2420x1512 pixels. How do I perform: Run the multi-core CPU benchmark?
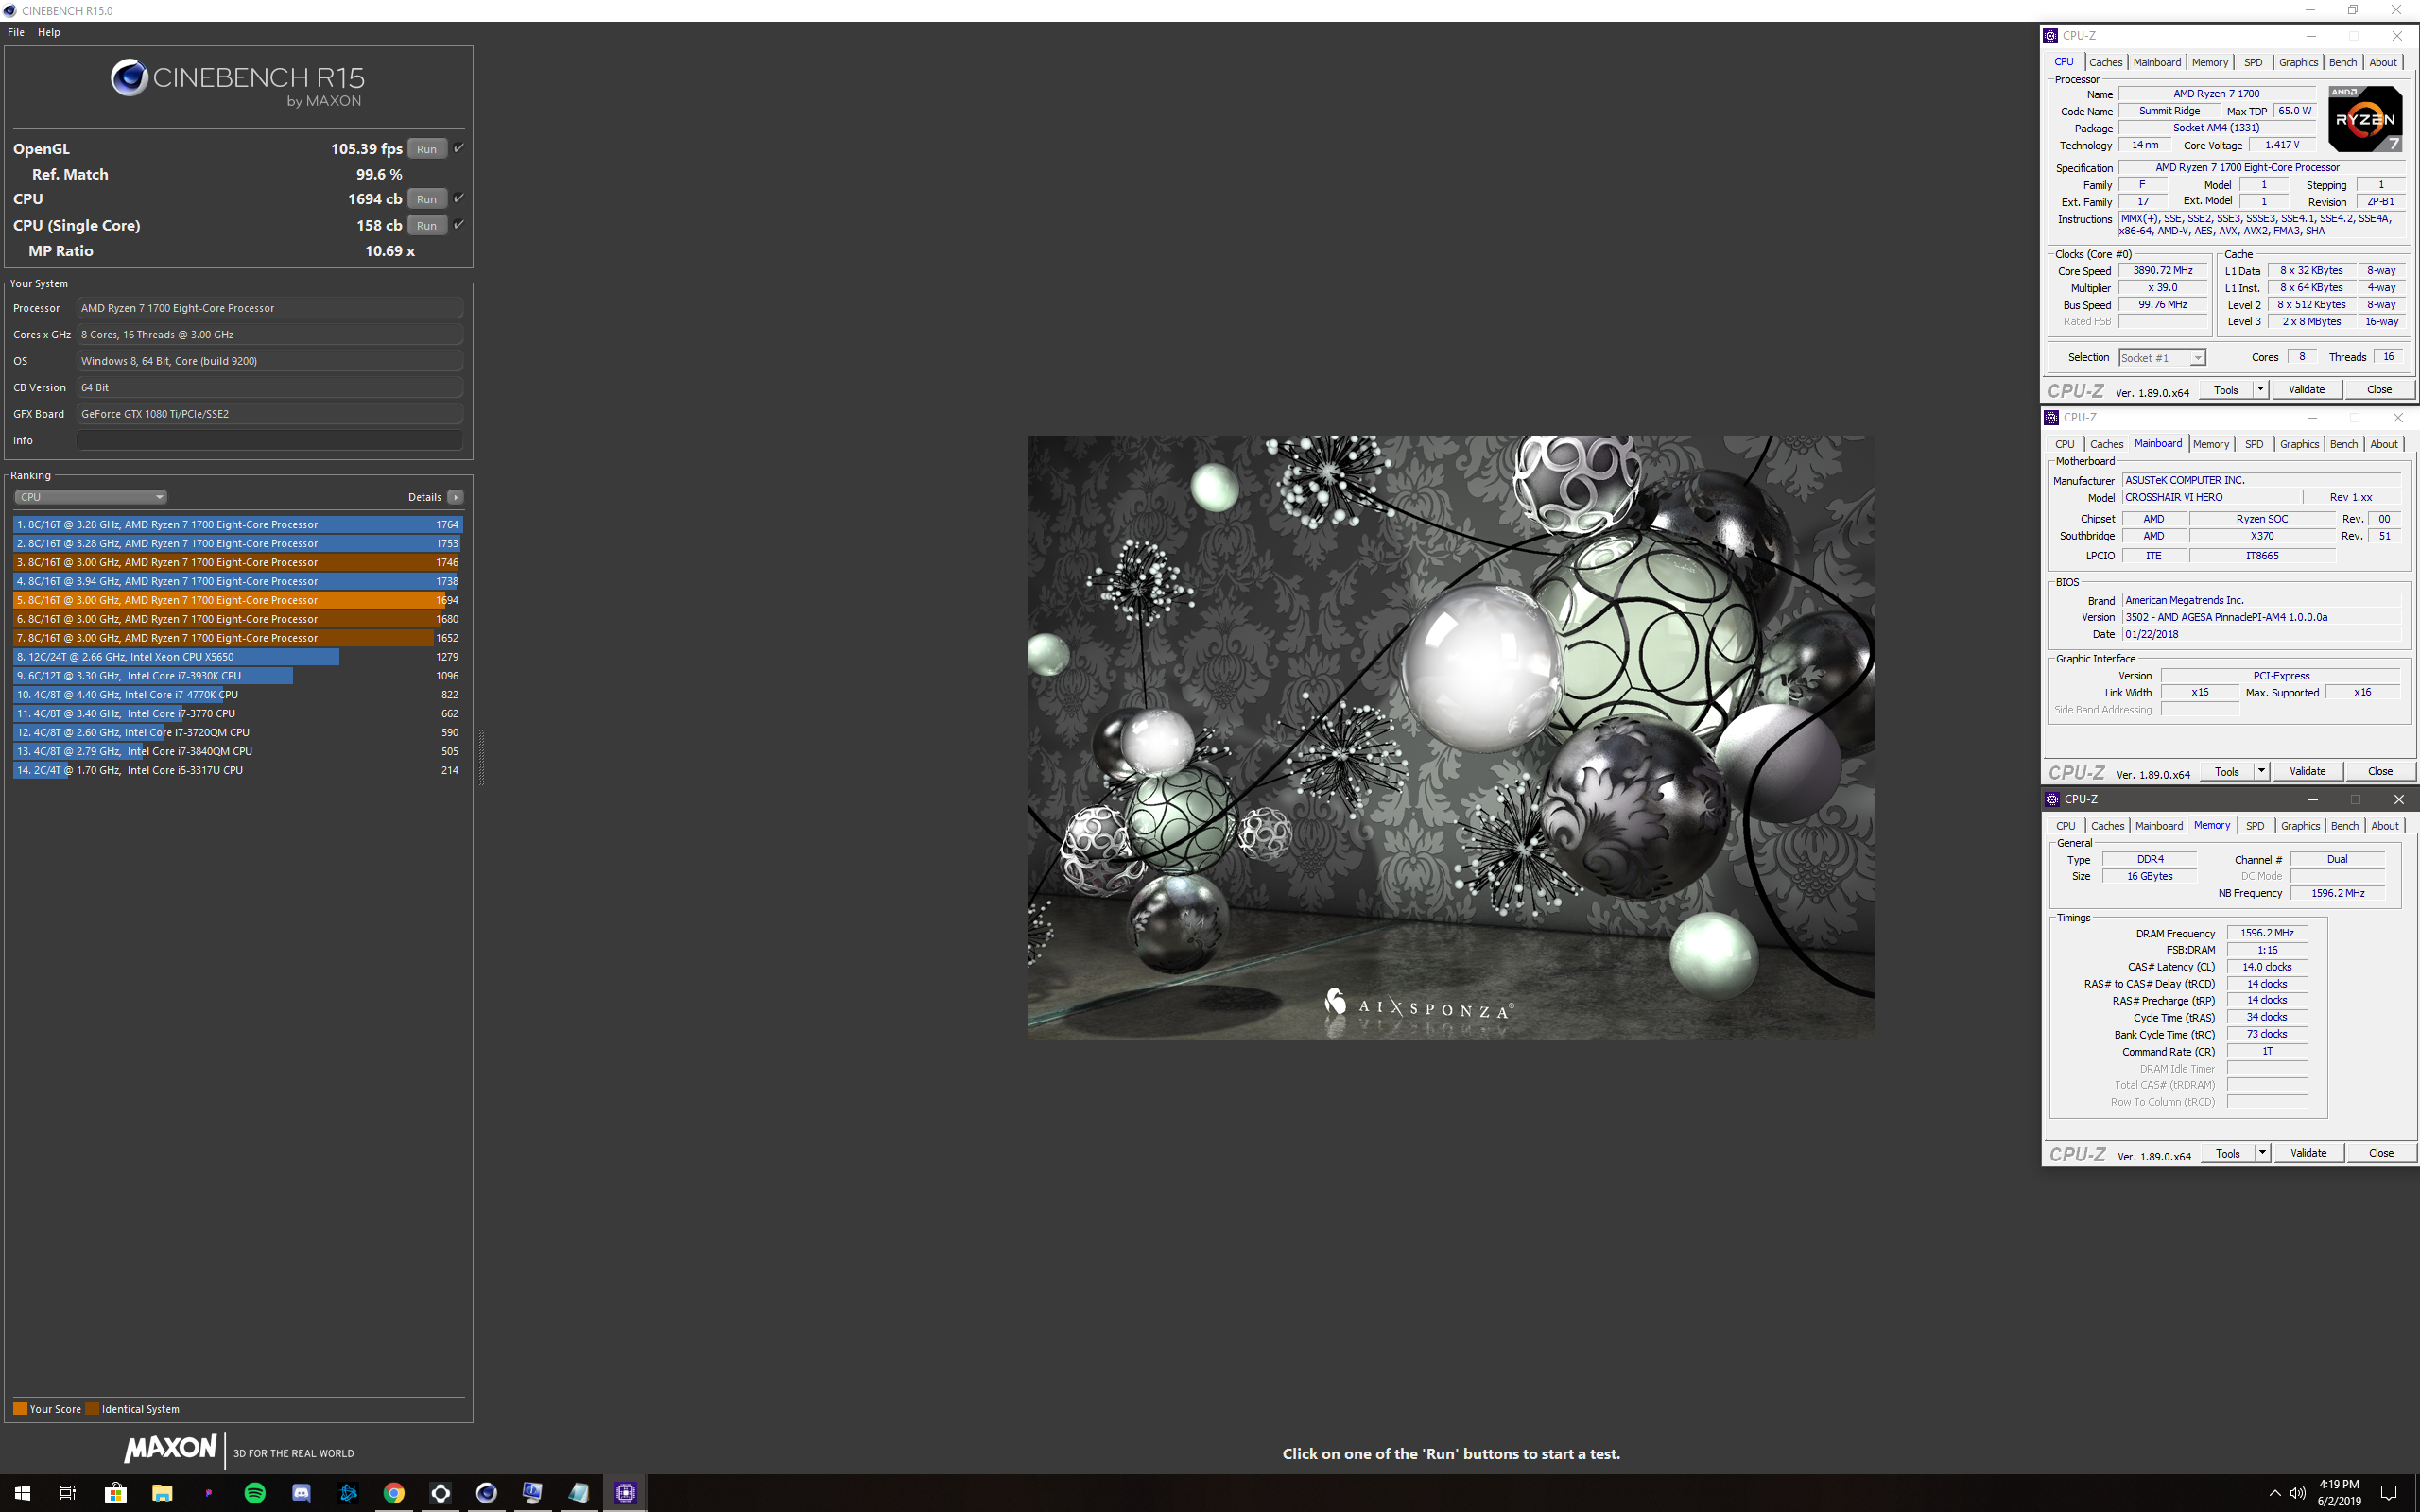pos(427,199)
